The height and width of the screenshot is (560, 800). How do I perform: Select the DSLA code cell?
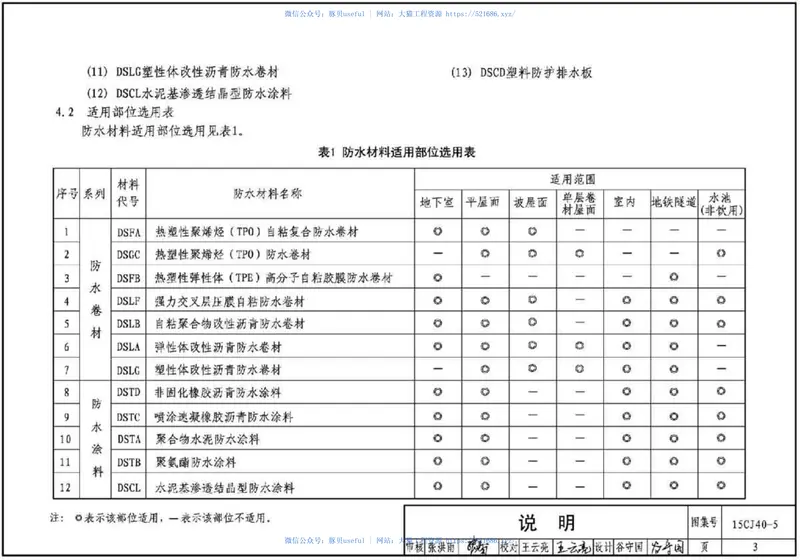pyautogui.click(x=129, y=347)
